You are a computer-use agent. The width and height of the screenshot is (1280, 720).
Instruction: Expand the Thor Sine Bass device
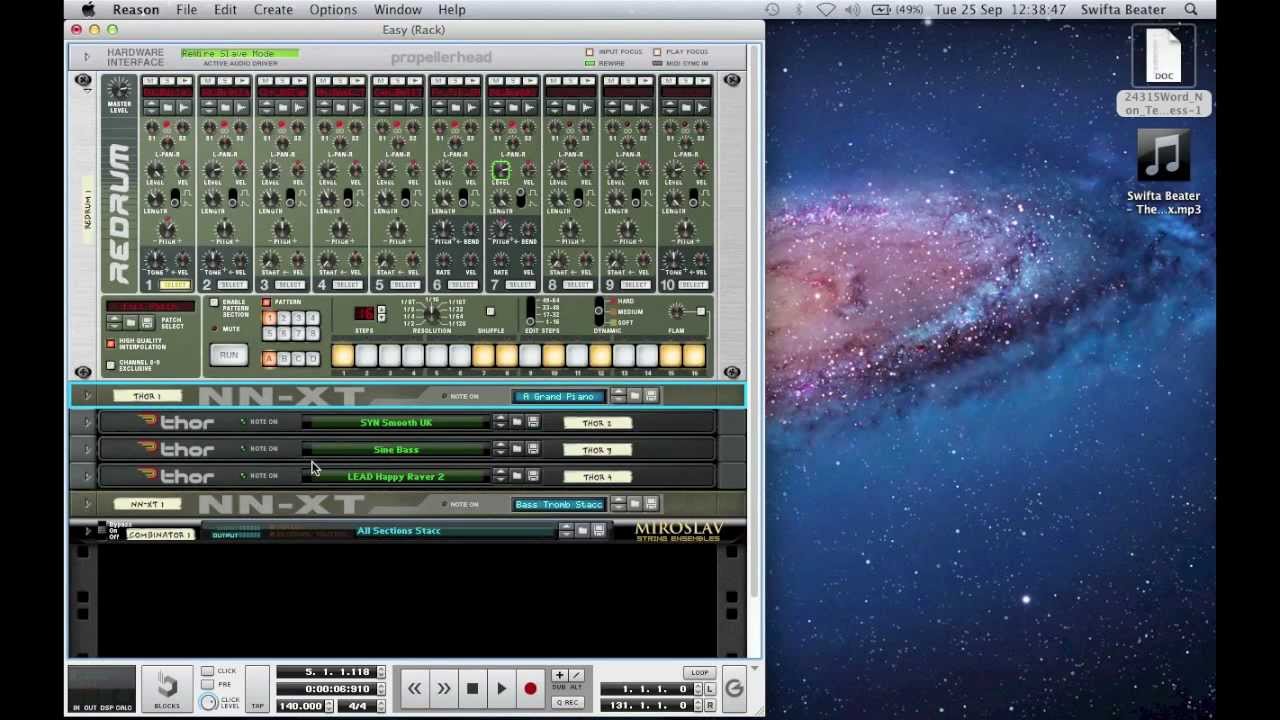(x=87, y=449)
